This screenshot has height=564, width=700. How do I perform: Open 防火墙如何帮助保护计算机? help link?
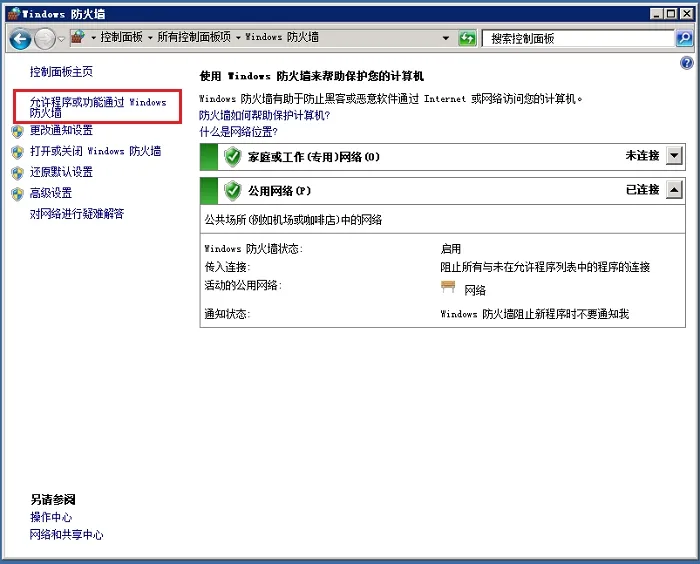tap(264, 115)
